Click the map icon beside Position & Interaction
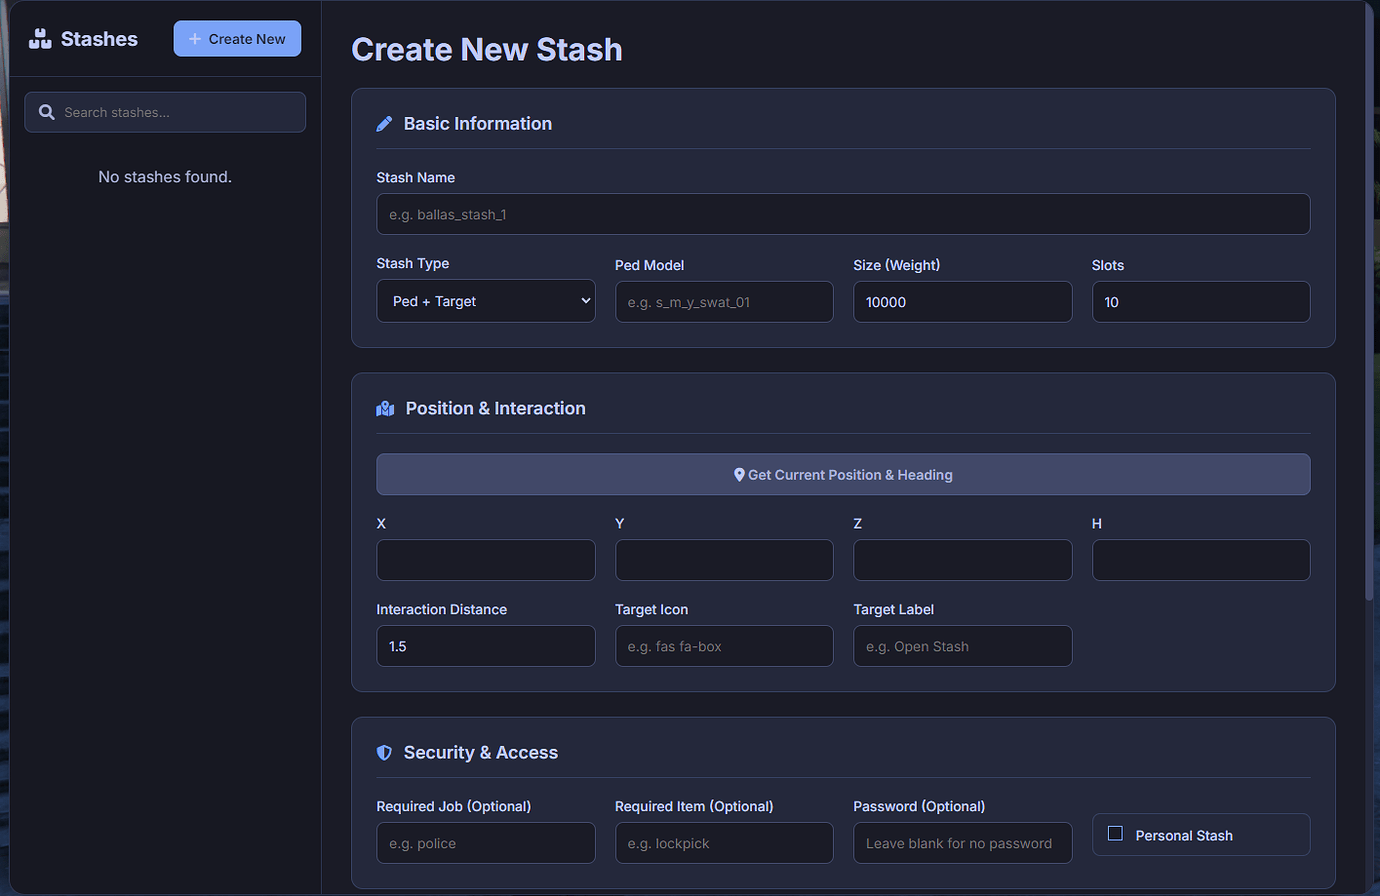The width and height of the screenshot is (1380, 896). point(385,408)
